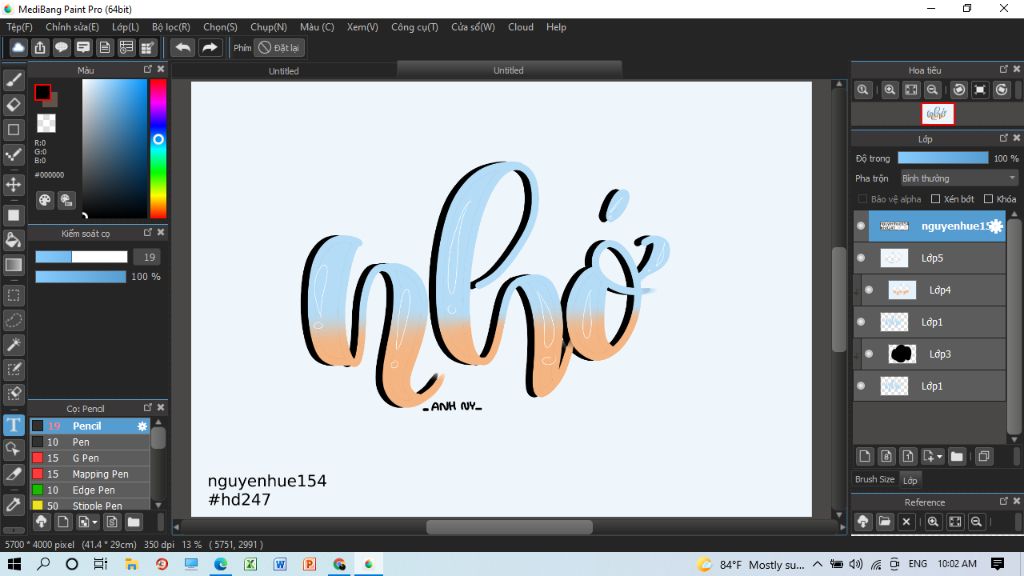Select the Brush tool in left toolbar
Image resolution: width=1024 pixels, height=576 pixels.
(x=14, y=80)
